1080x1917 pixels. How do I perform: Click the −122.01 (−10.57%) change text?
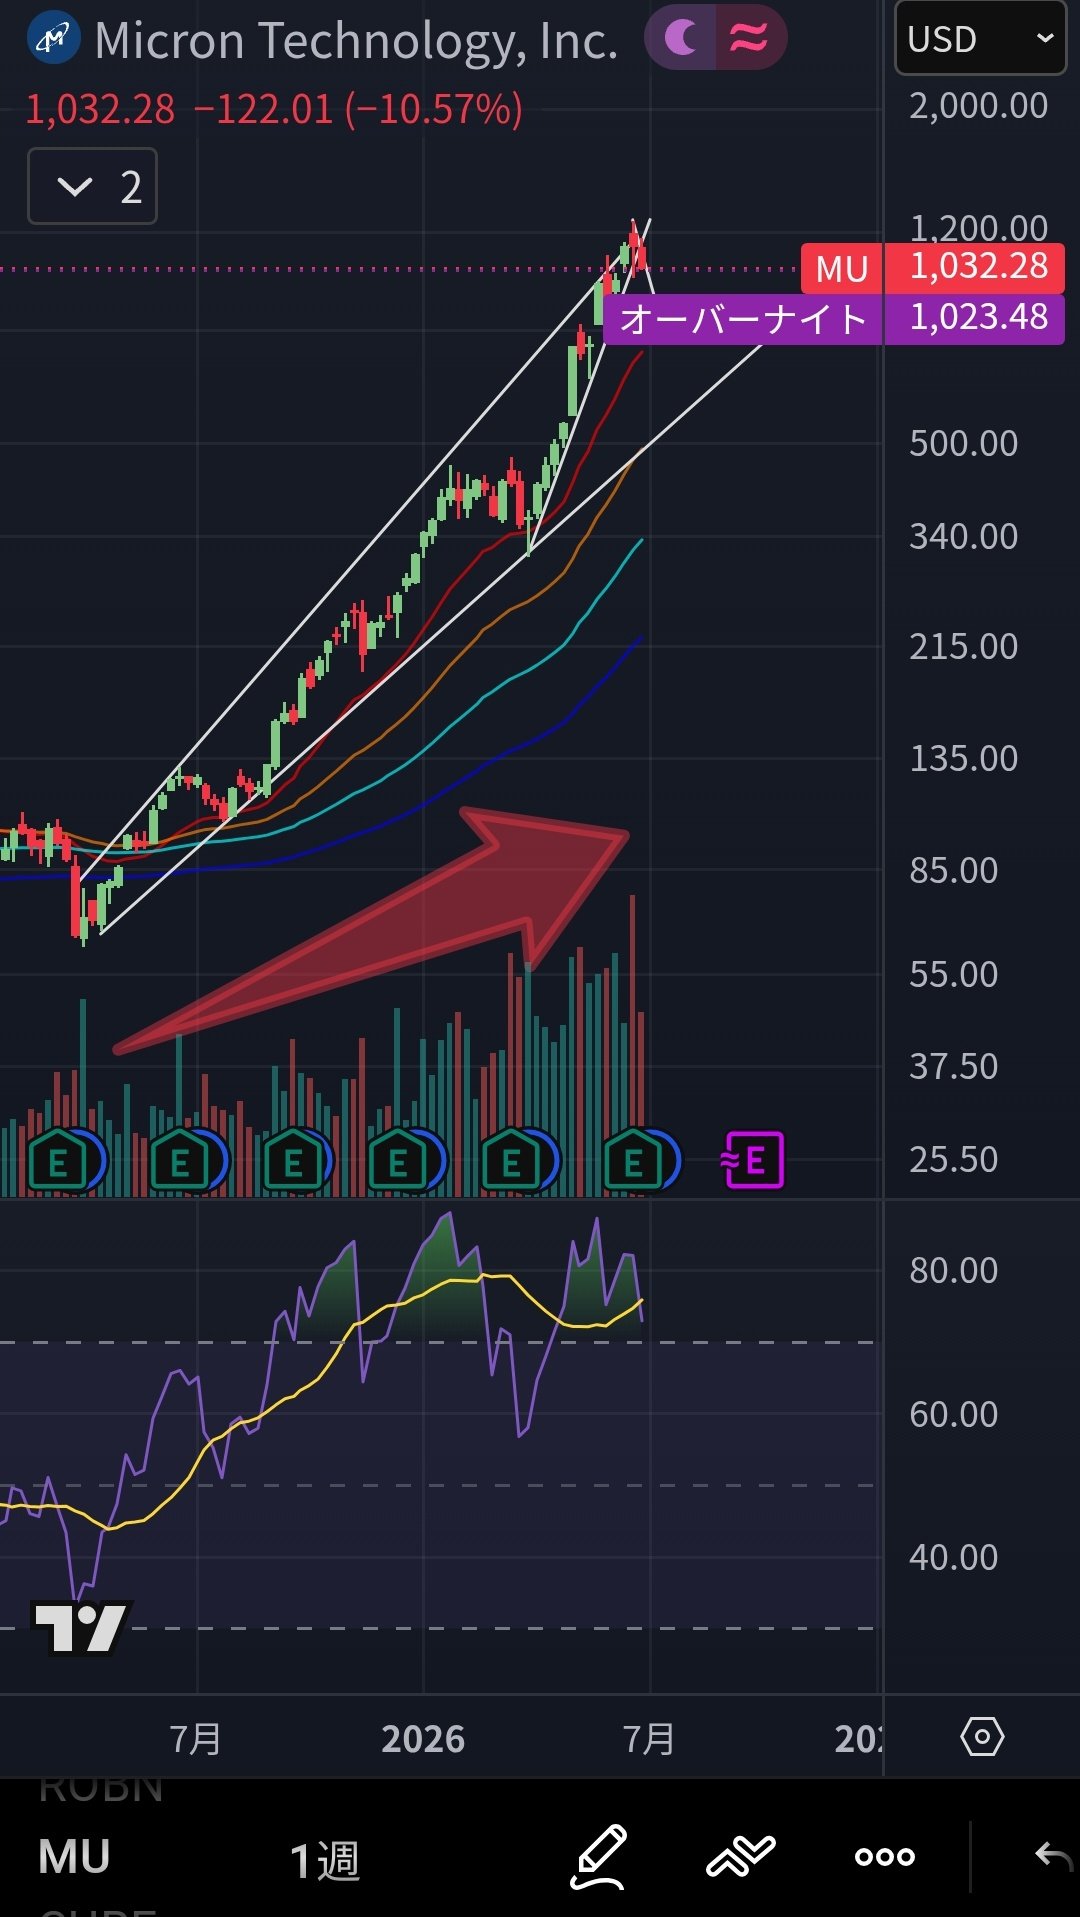click(358, 109)
